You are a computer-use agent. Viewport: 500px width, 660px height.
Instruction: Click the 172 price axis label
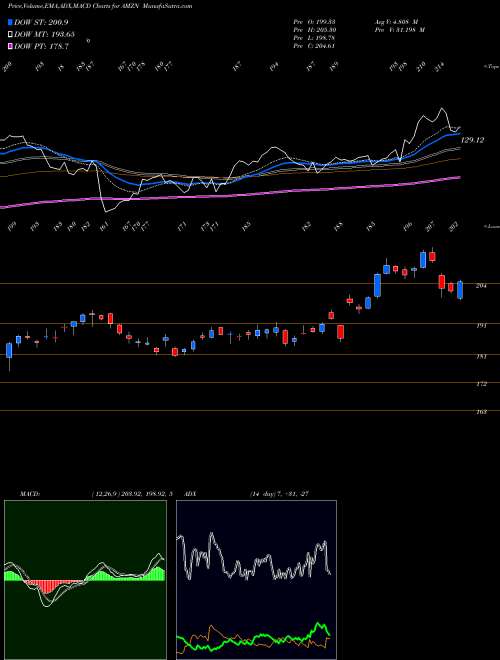tap(481, 384)
